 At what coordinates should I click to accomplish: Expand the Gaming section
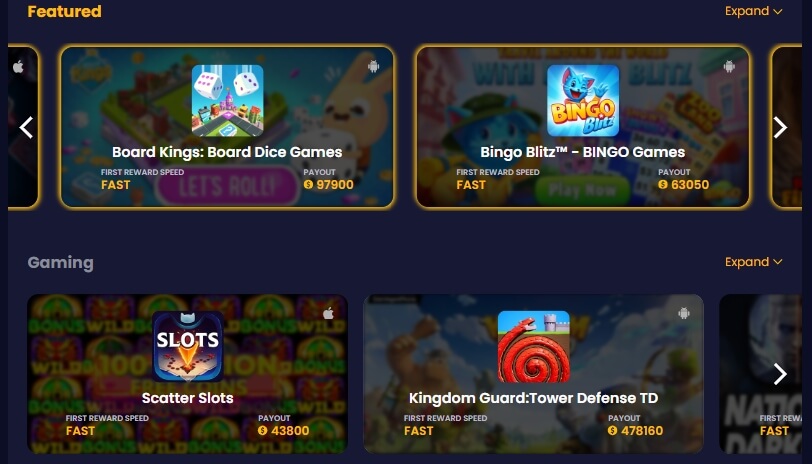[x=753, y=262]
